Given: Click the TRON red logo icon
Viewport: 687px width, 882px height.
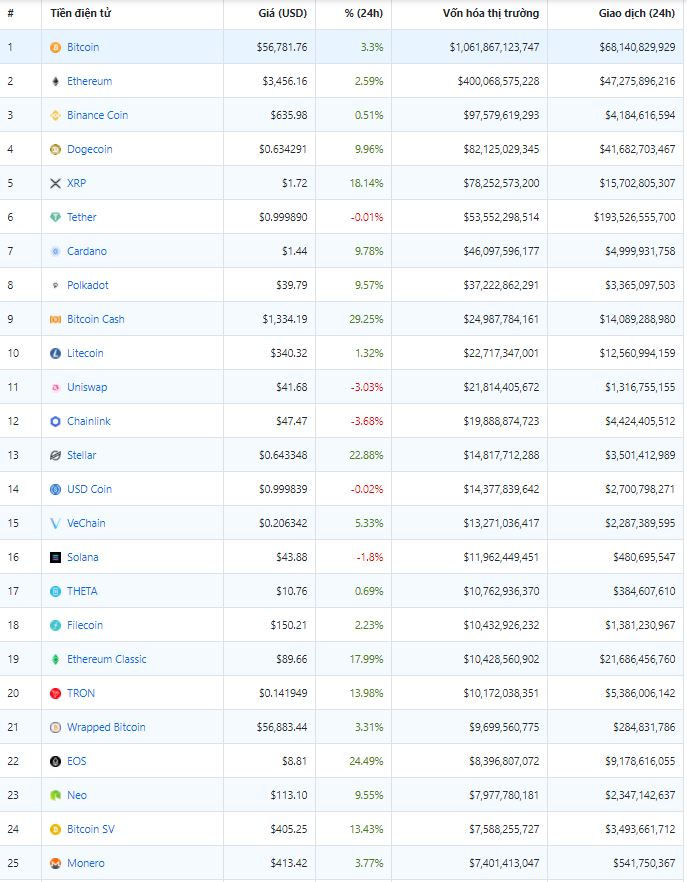Looking at the screenshot, I should click(55, 694).
